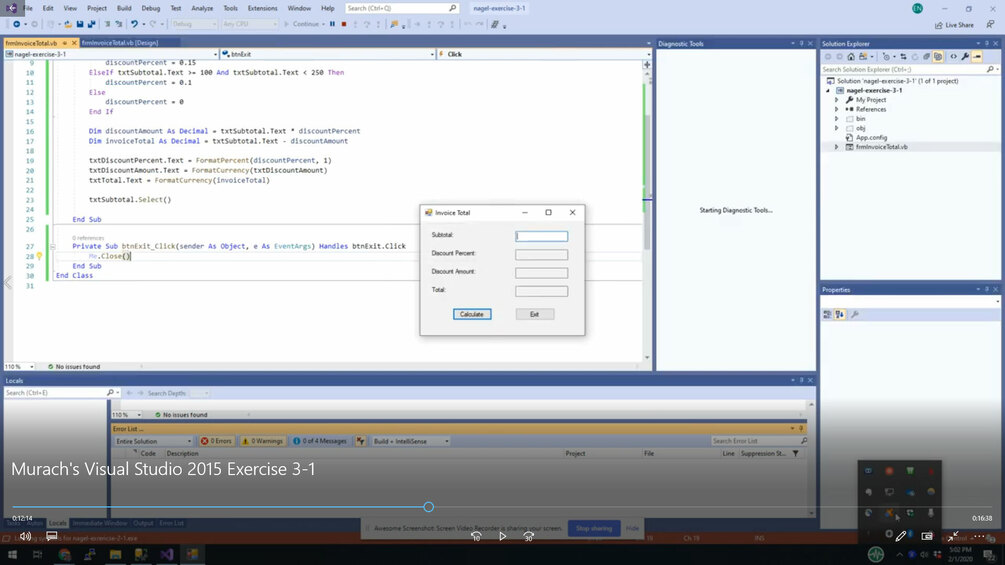Viewport: 1005px width, 565px height.
Task: Click Exit button in Invoice Total
Action: tap(535, 314)
